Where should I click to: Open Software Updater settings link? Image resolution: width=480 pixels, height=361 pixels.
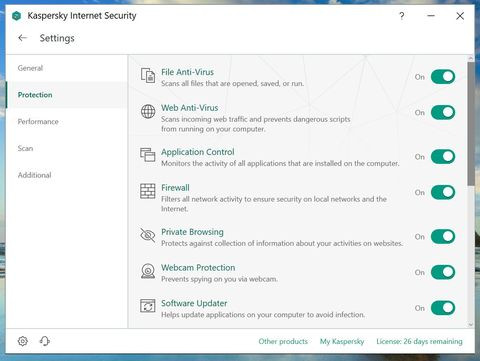[x=194, y=303]
